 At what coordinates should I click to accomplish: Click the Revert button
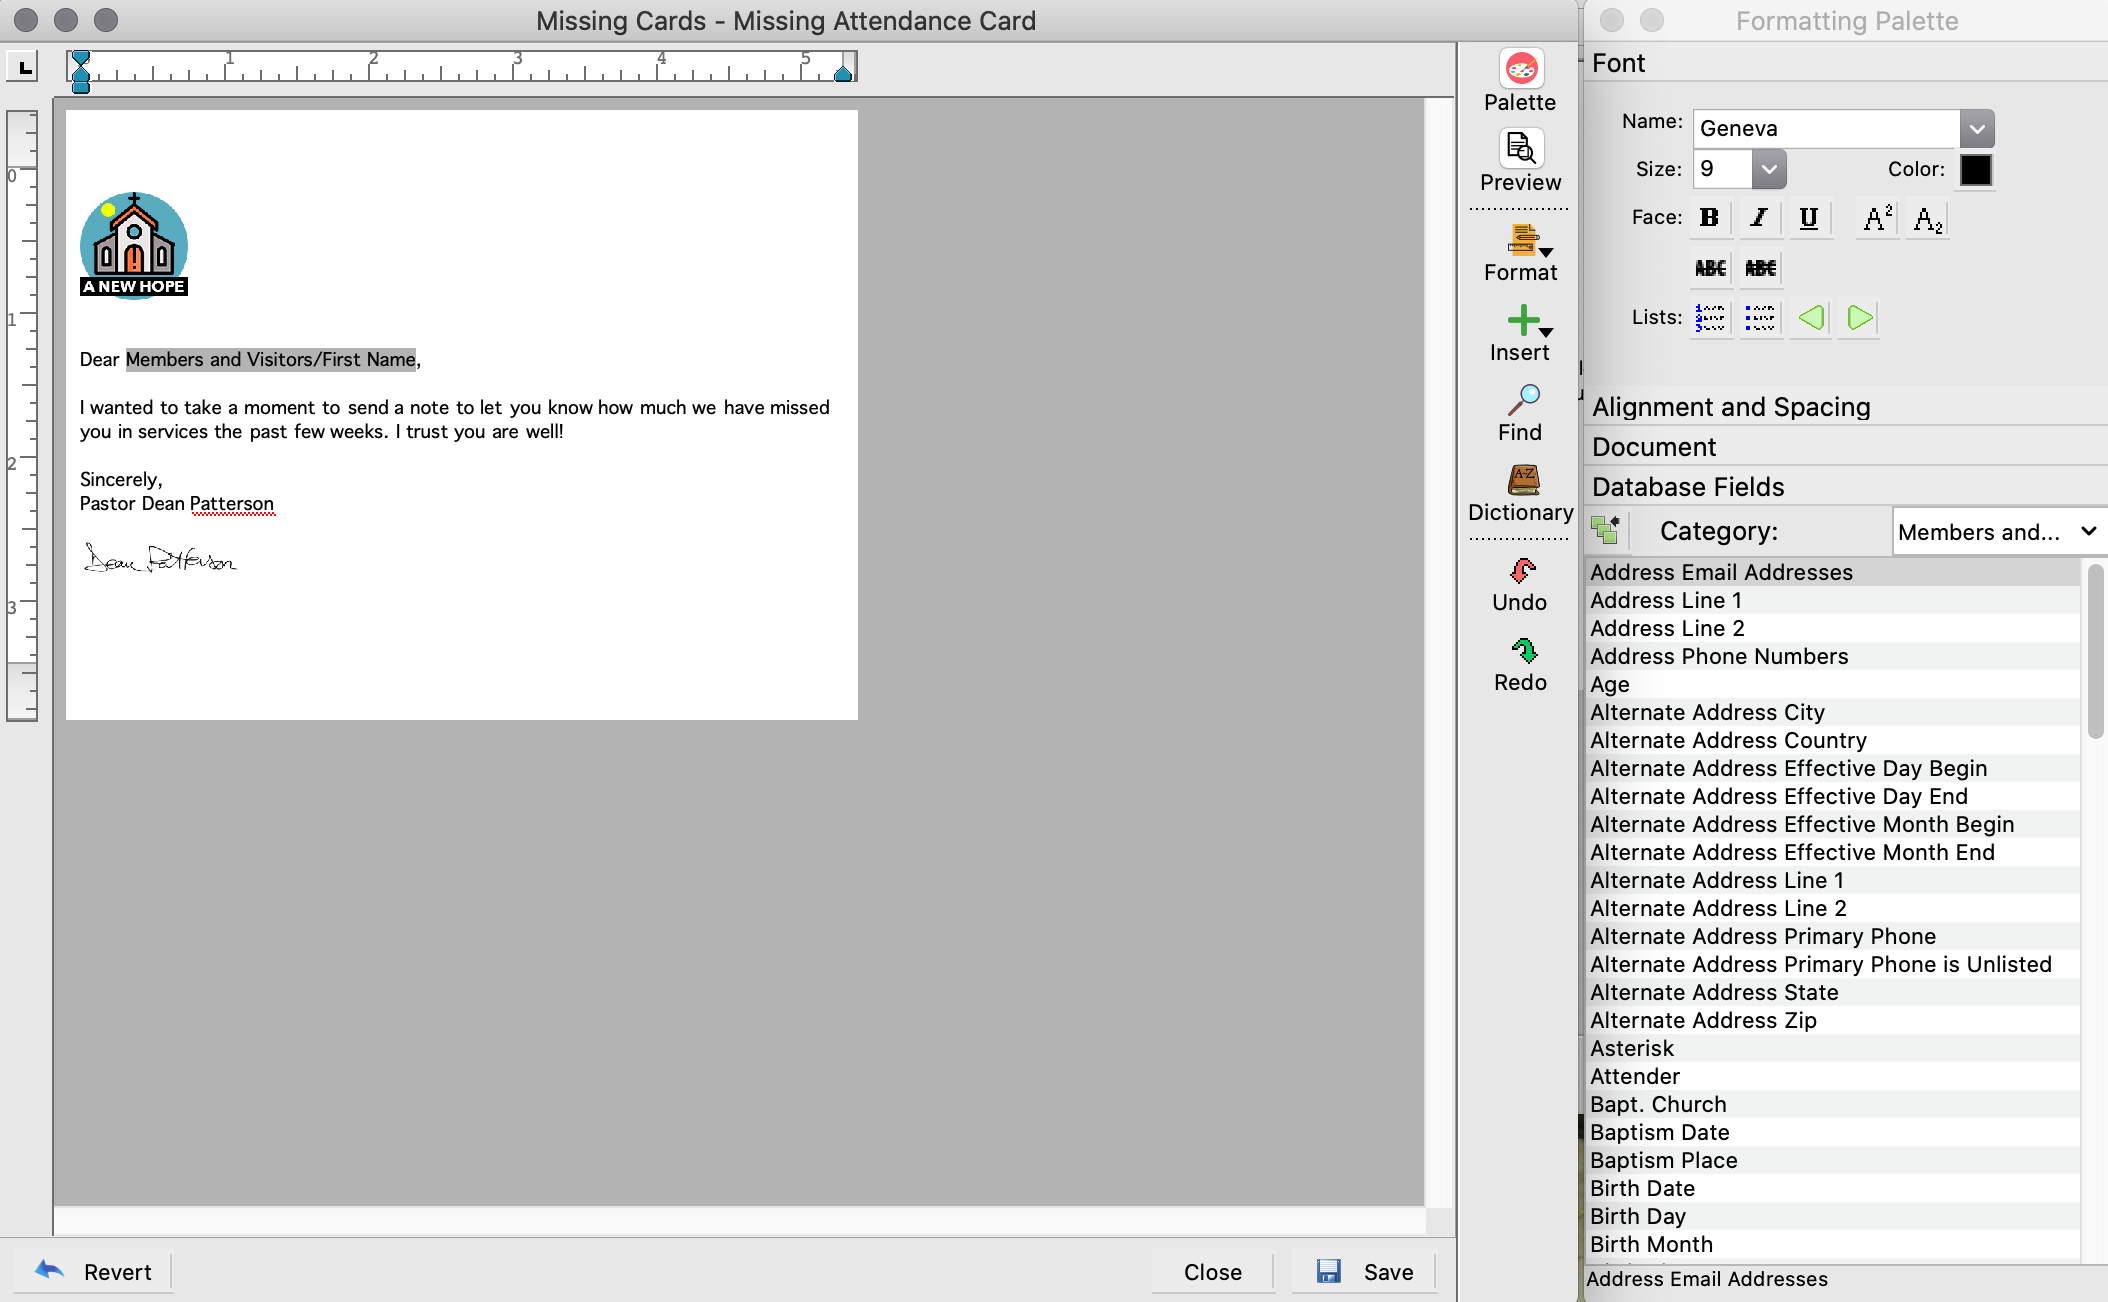coord(94,1272)
